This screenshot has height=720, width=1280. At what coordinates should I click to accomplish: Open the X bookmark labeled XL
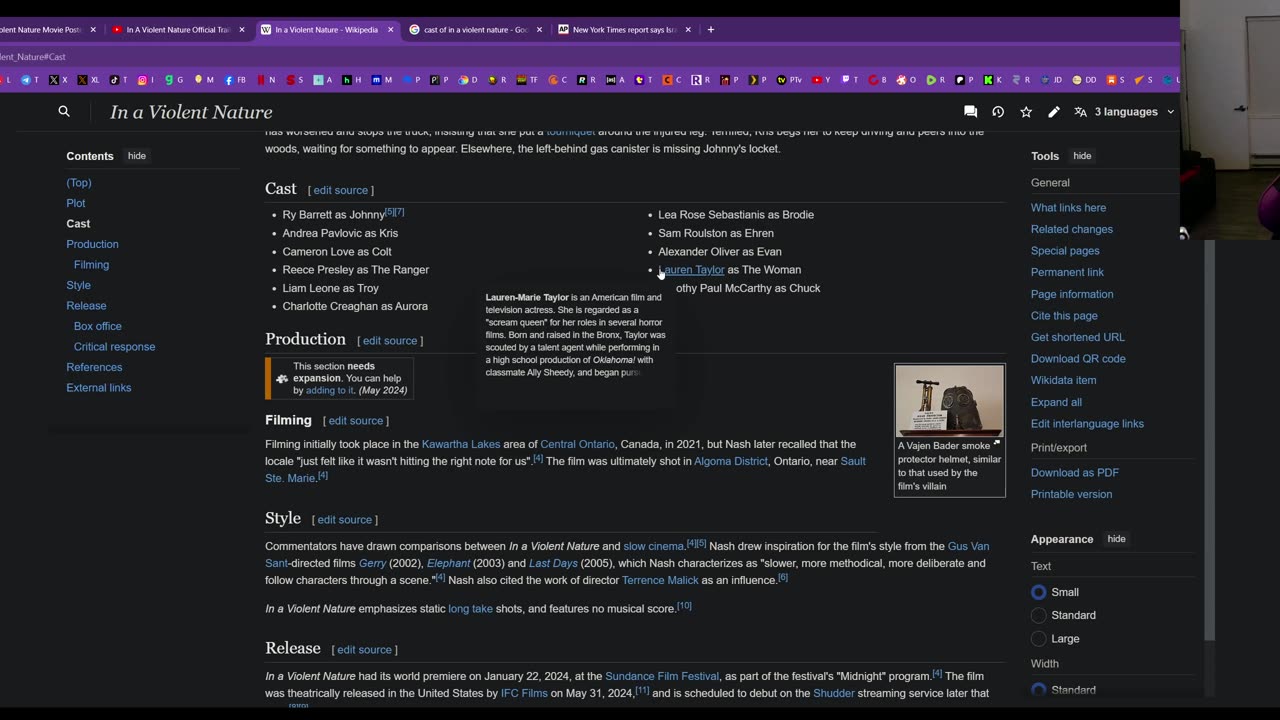click(88, 80)
